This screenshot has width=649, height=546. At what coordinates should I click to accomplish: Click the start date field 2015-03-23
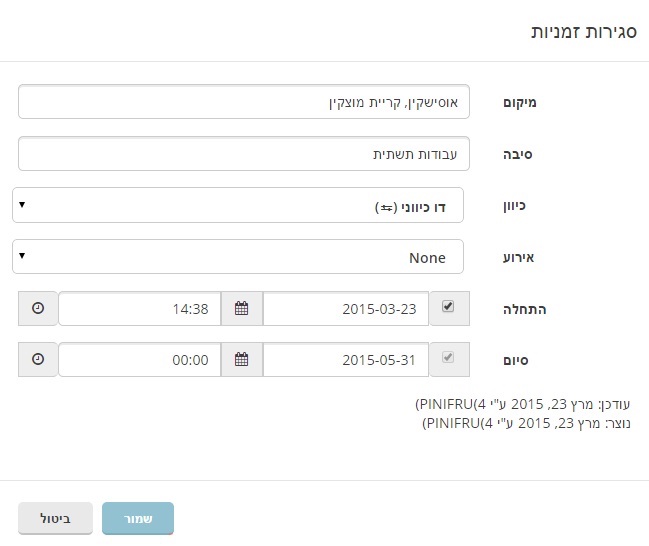(x=345, y=309)
